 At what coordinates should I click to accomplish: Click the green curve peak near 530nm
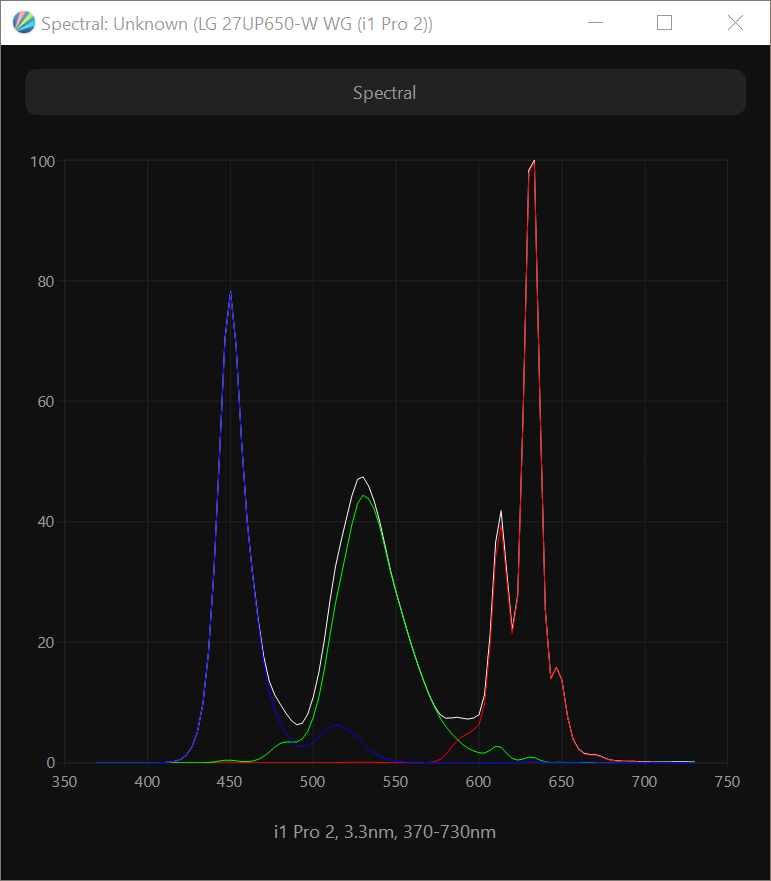(x=364, y=496)
